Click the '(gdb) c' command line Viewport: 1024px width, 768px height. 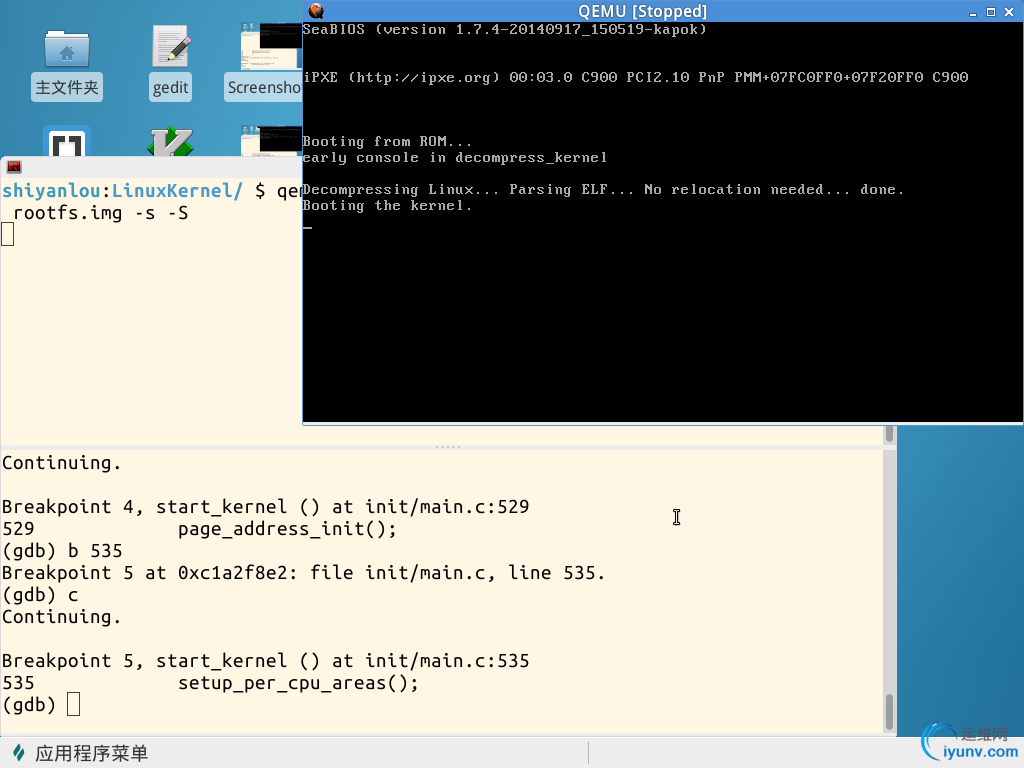[x=40, y=596]
